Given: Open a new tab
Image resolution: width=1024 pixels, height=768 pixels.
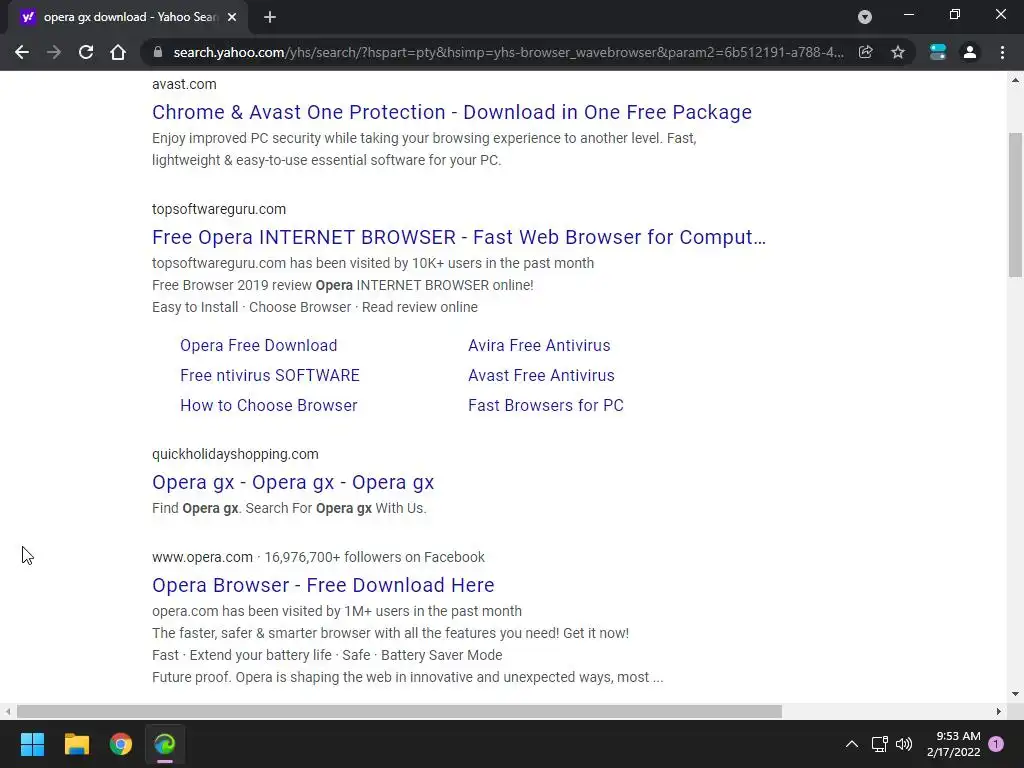Looking at the screenshot, I should pyautogui.click(x=270, y=17).
